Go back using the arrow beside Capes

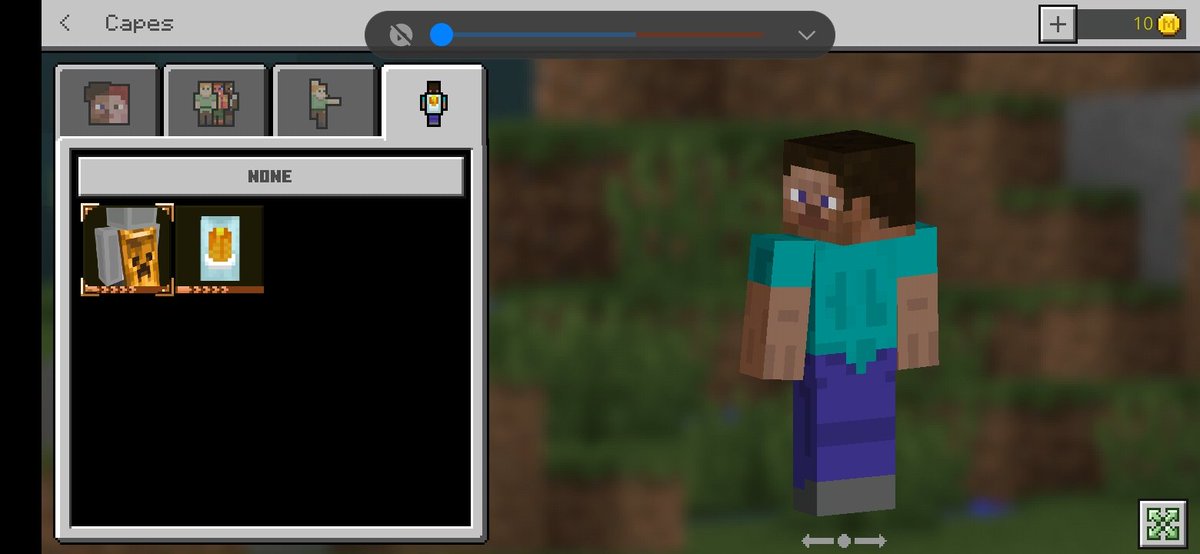(x=65, y=23)
